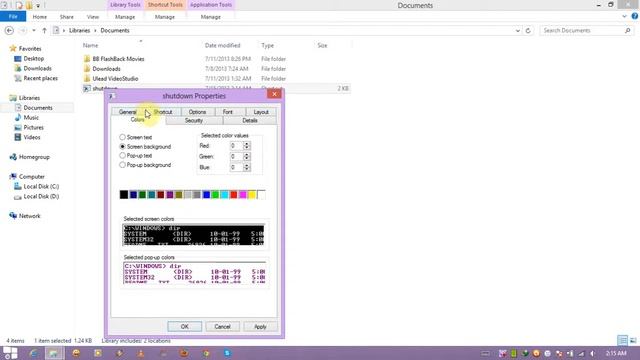Select the Pop-up background radio button
This screenshot has width=640, height=360.
(x=122, y=165)
